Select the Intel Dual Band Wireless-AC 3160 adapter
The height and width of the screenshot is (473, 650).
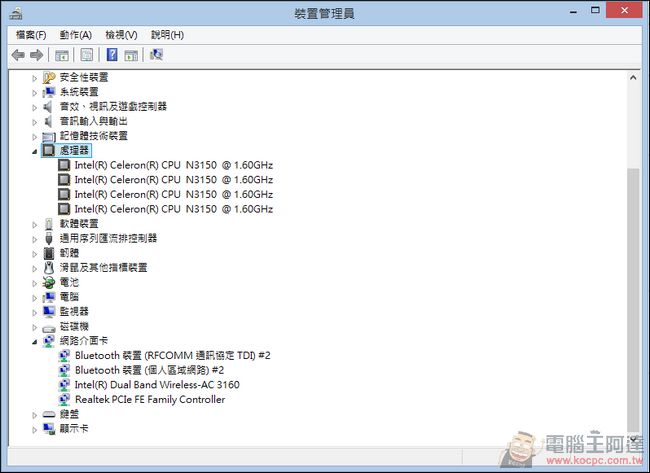[x=156, y=385]
